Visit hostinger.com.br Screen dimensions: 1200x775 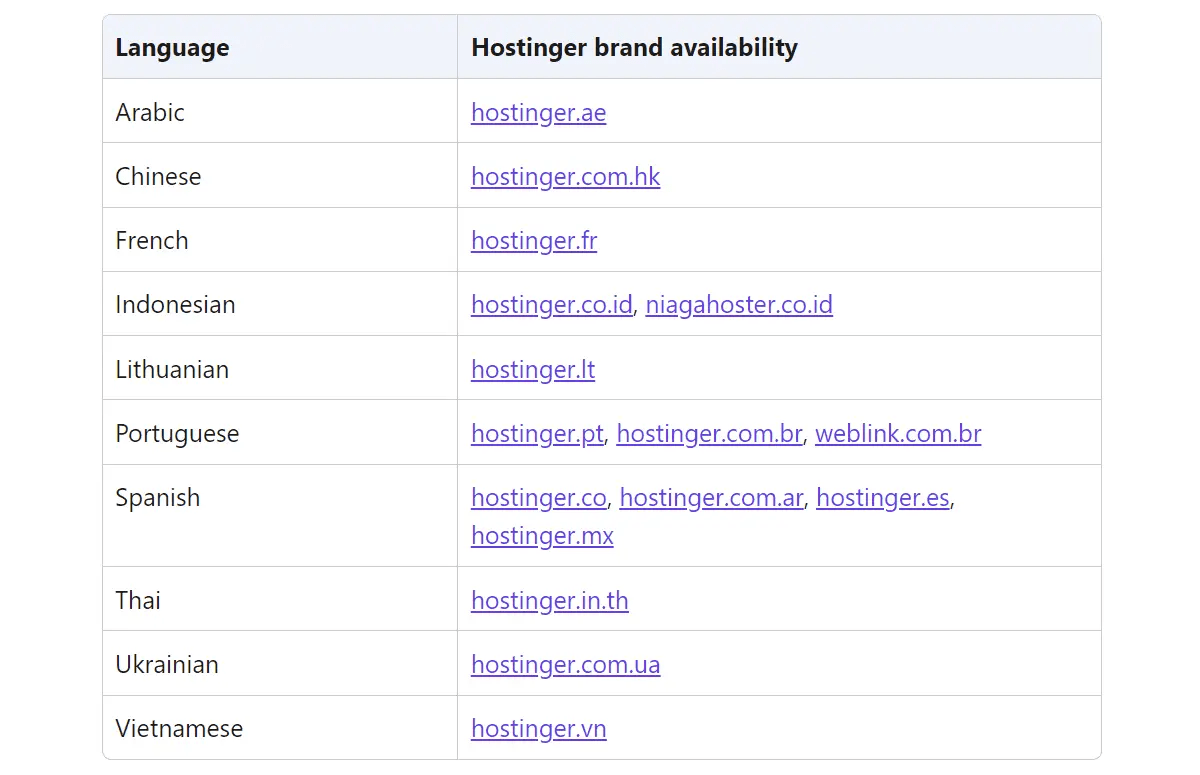pyautogui.click(x=709, y=434)
